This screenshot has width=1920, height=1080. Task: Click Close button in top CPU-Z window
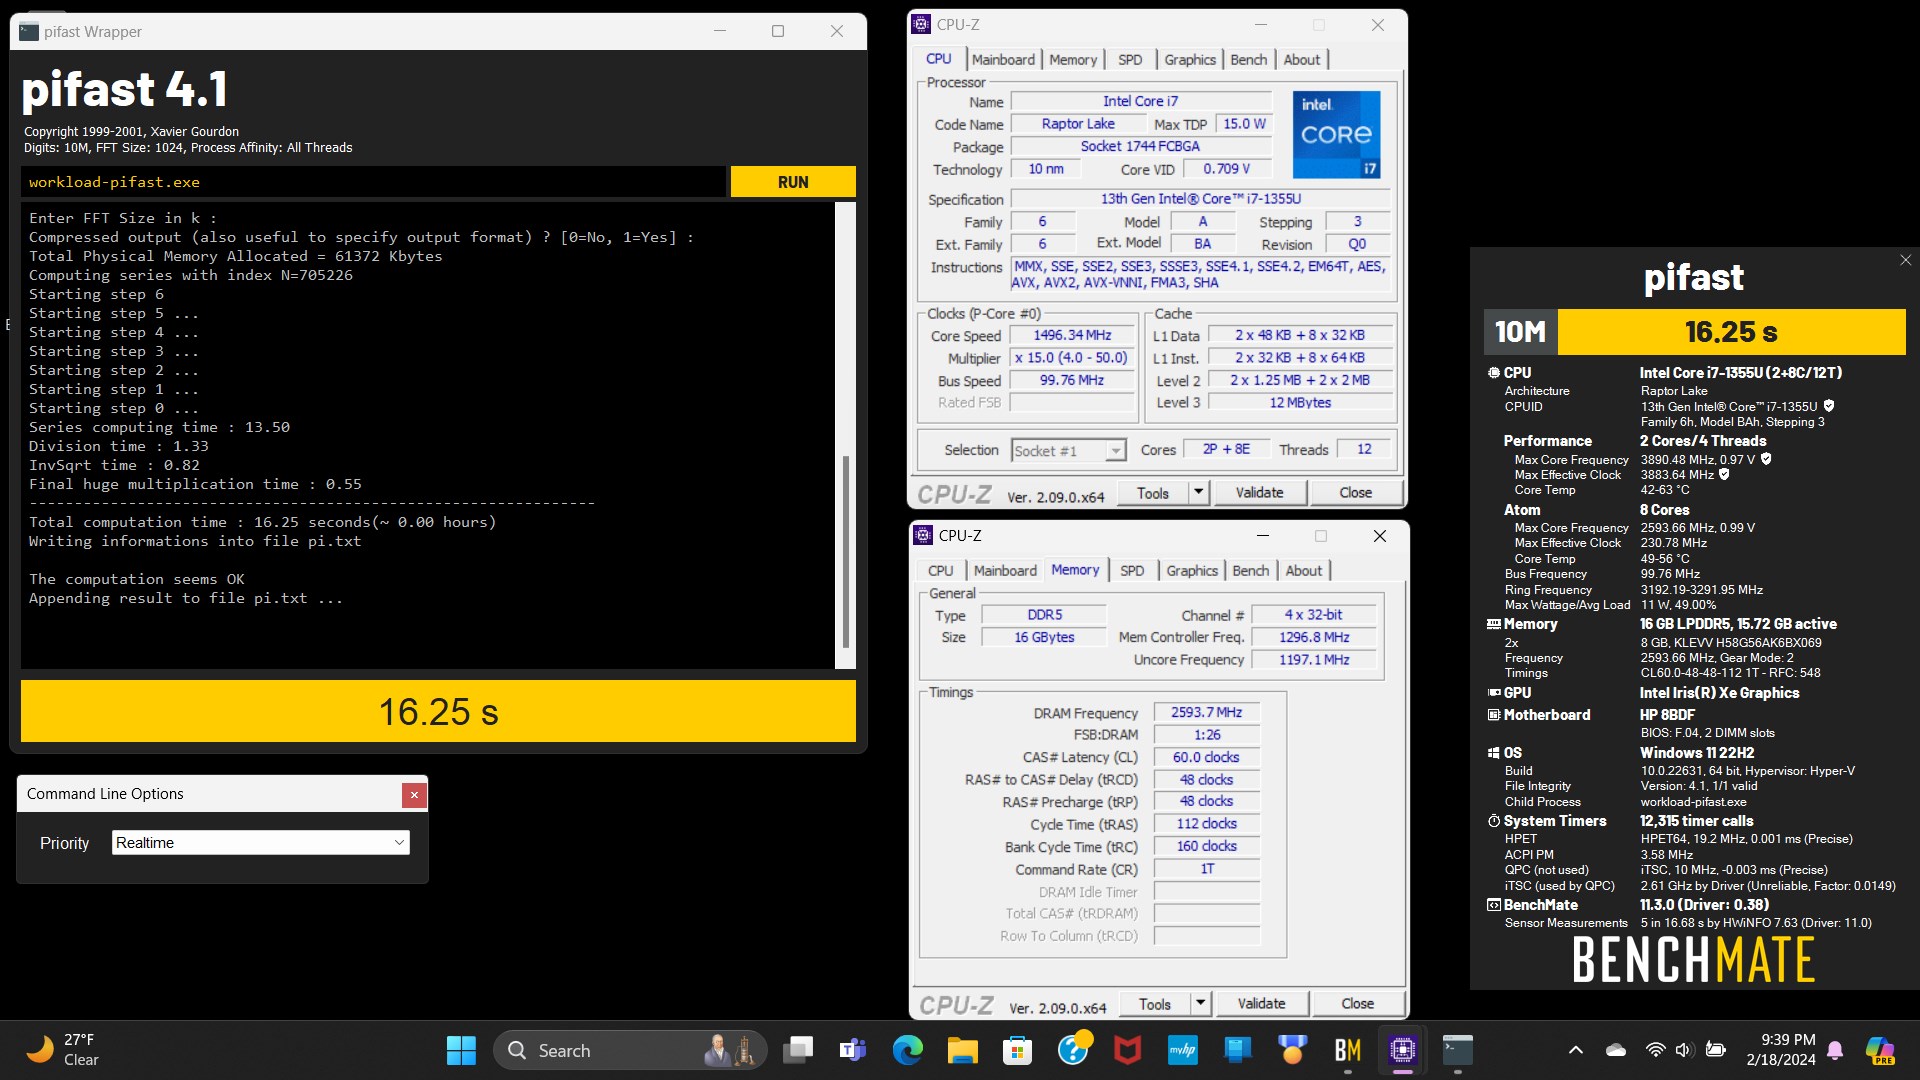click(1355, 493)
